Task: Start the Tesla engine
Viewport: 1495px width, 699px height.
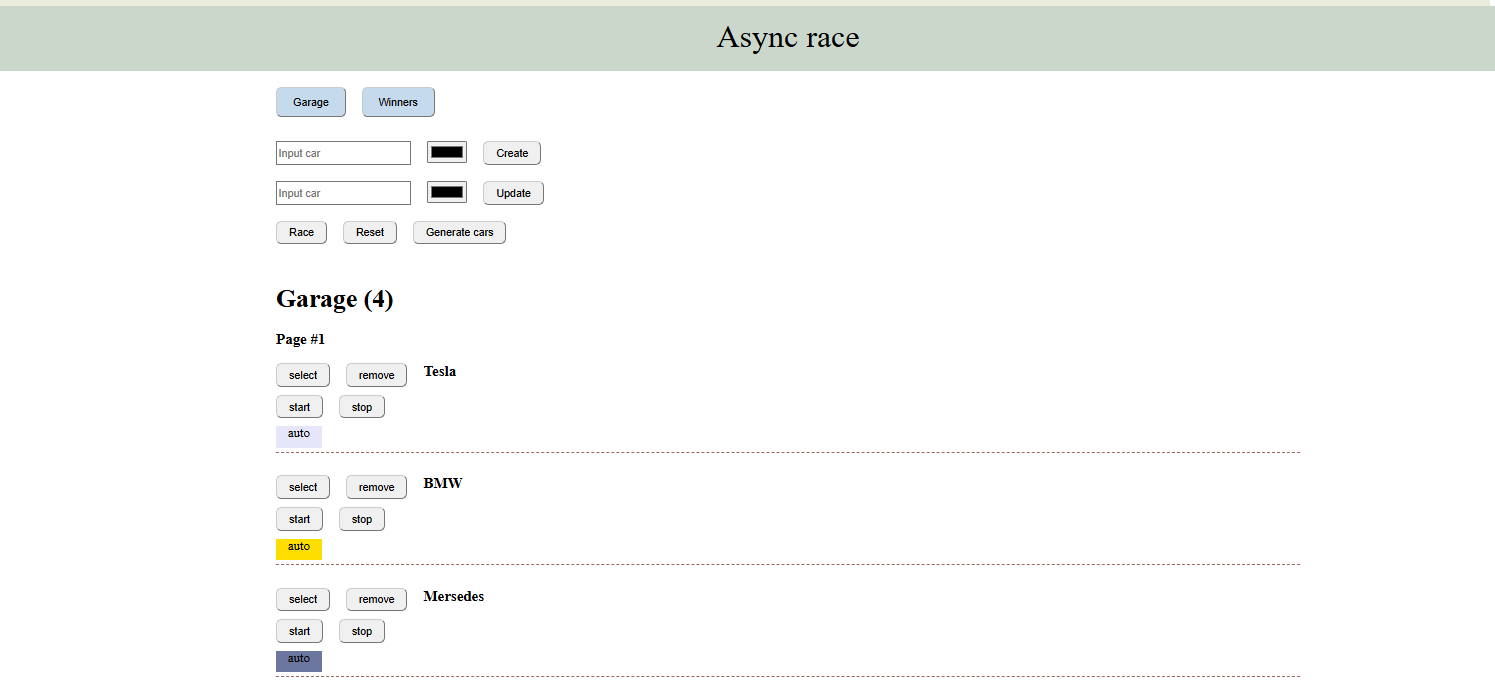Action: pyautogui.click(x=299, y=407)
